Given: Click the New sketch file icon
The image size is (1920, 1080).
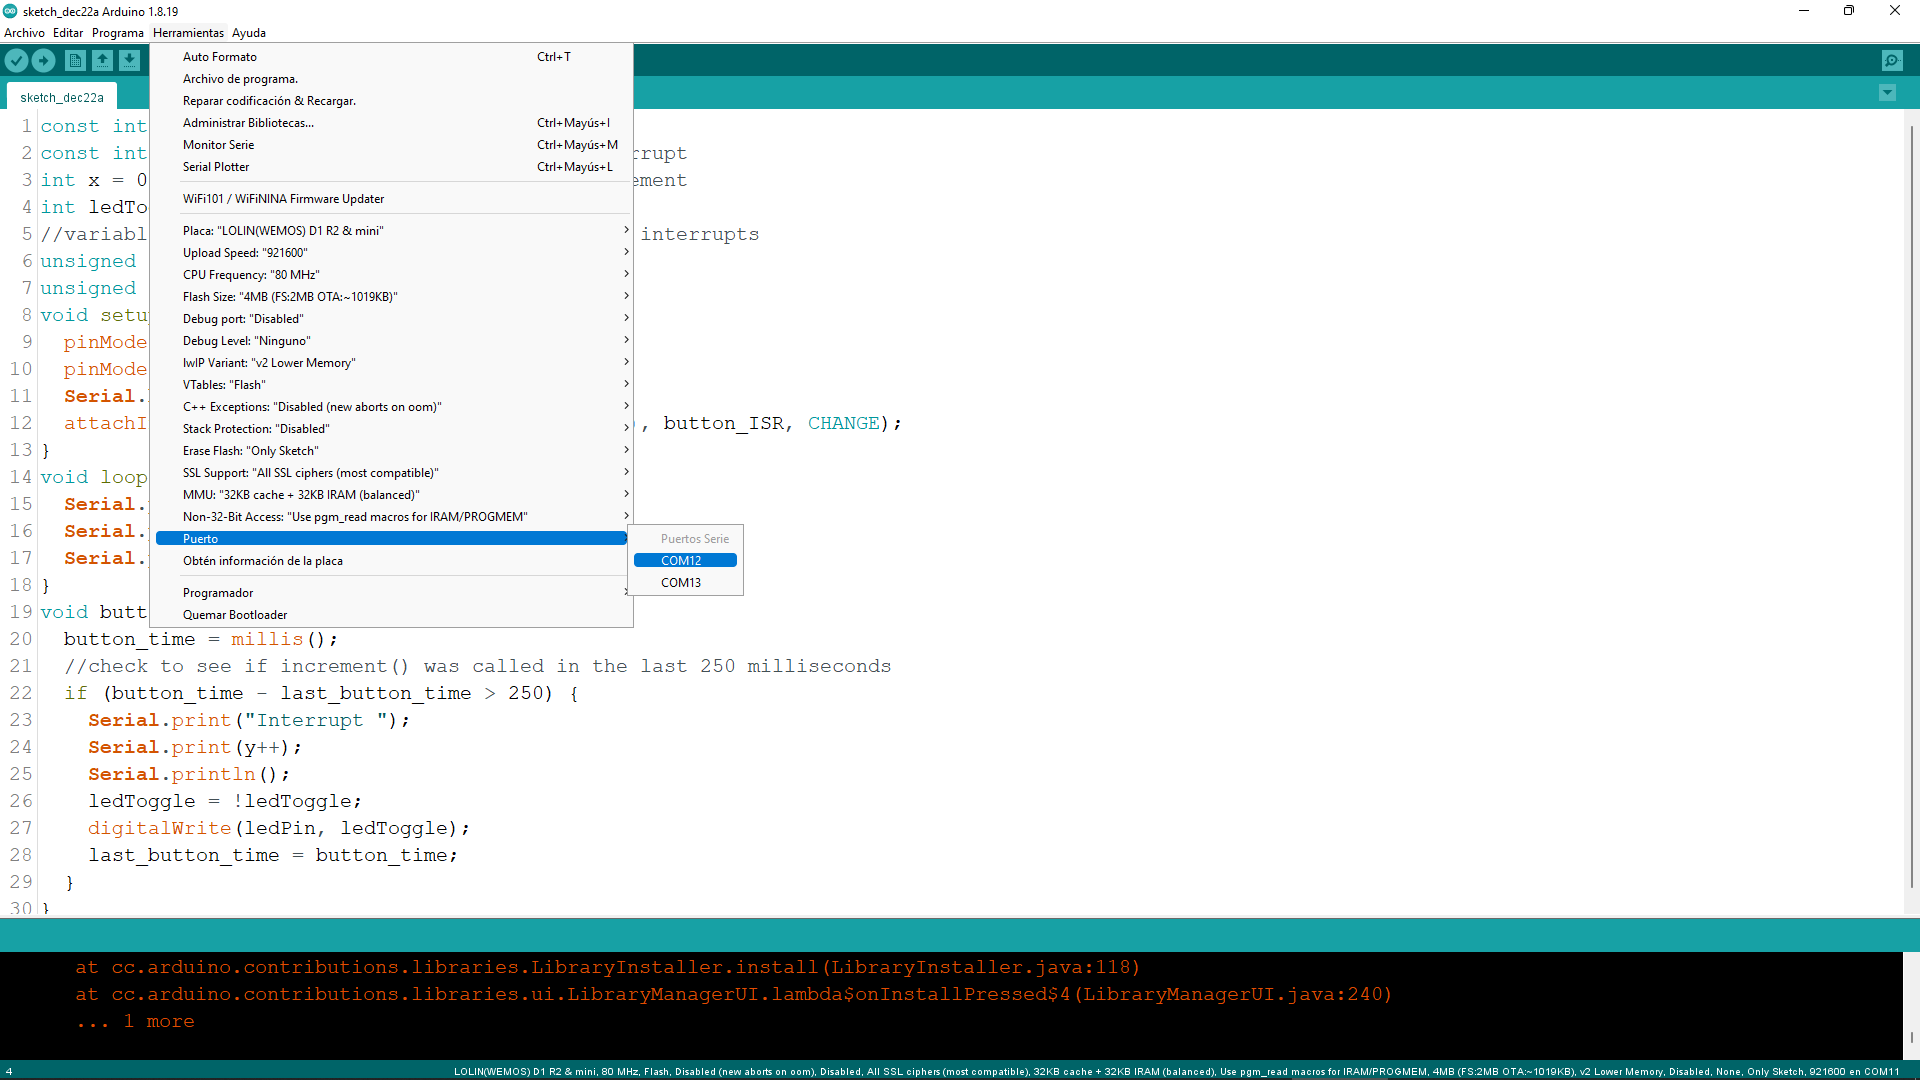Looking at the screenshot, I should pyautogui.click(x=75, y=61).
